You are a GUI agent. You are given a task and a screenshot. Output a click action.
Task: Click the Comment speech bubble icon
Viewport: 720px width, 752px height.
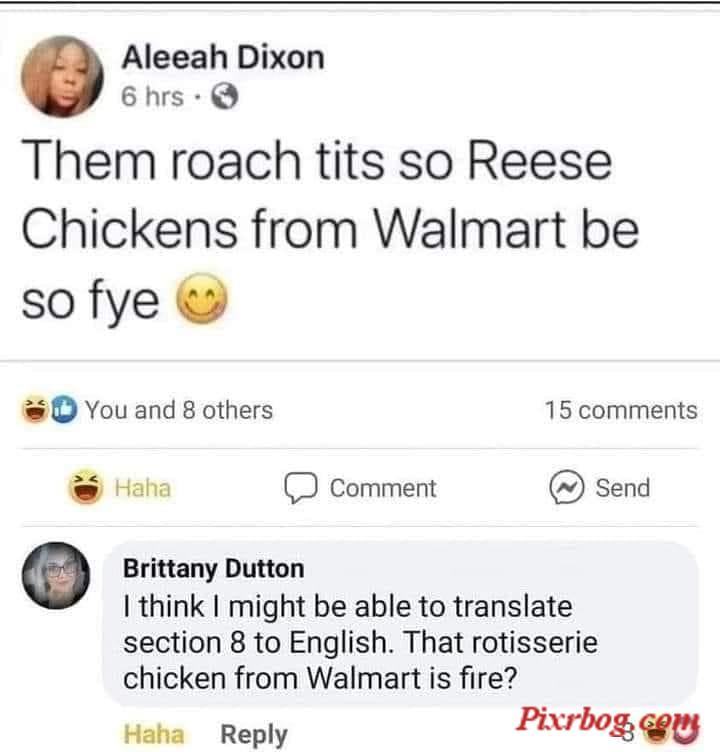pos(301,488)
